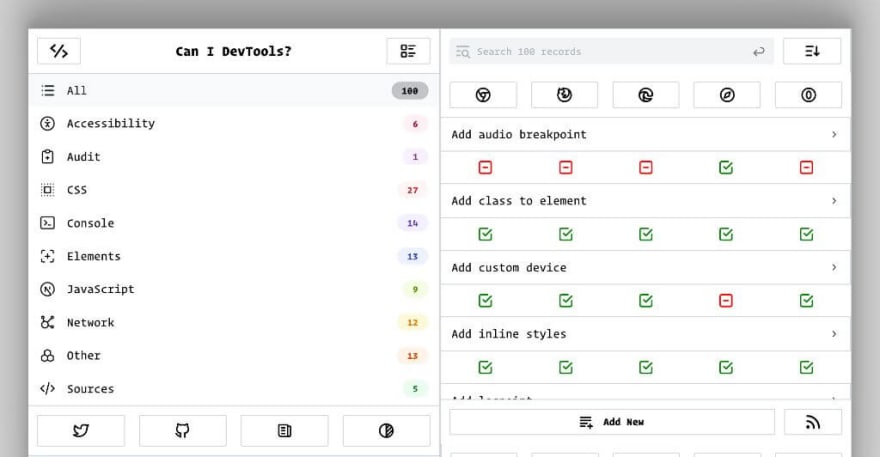Open the Add custom device feature
This screenshot has width=880, height=457.
click(x=645, y=267)
